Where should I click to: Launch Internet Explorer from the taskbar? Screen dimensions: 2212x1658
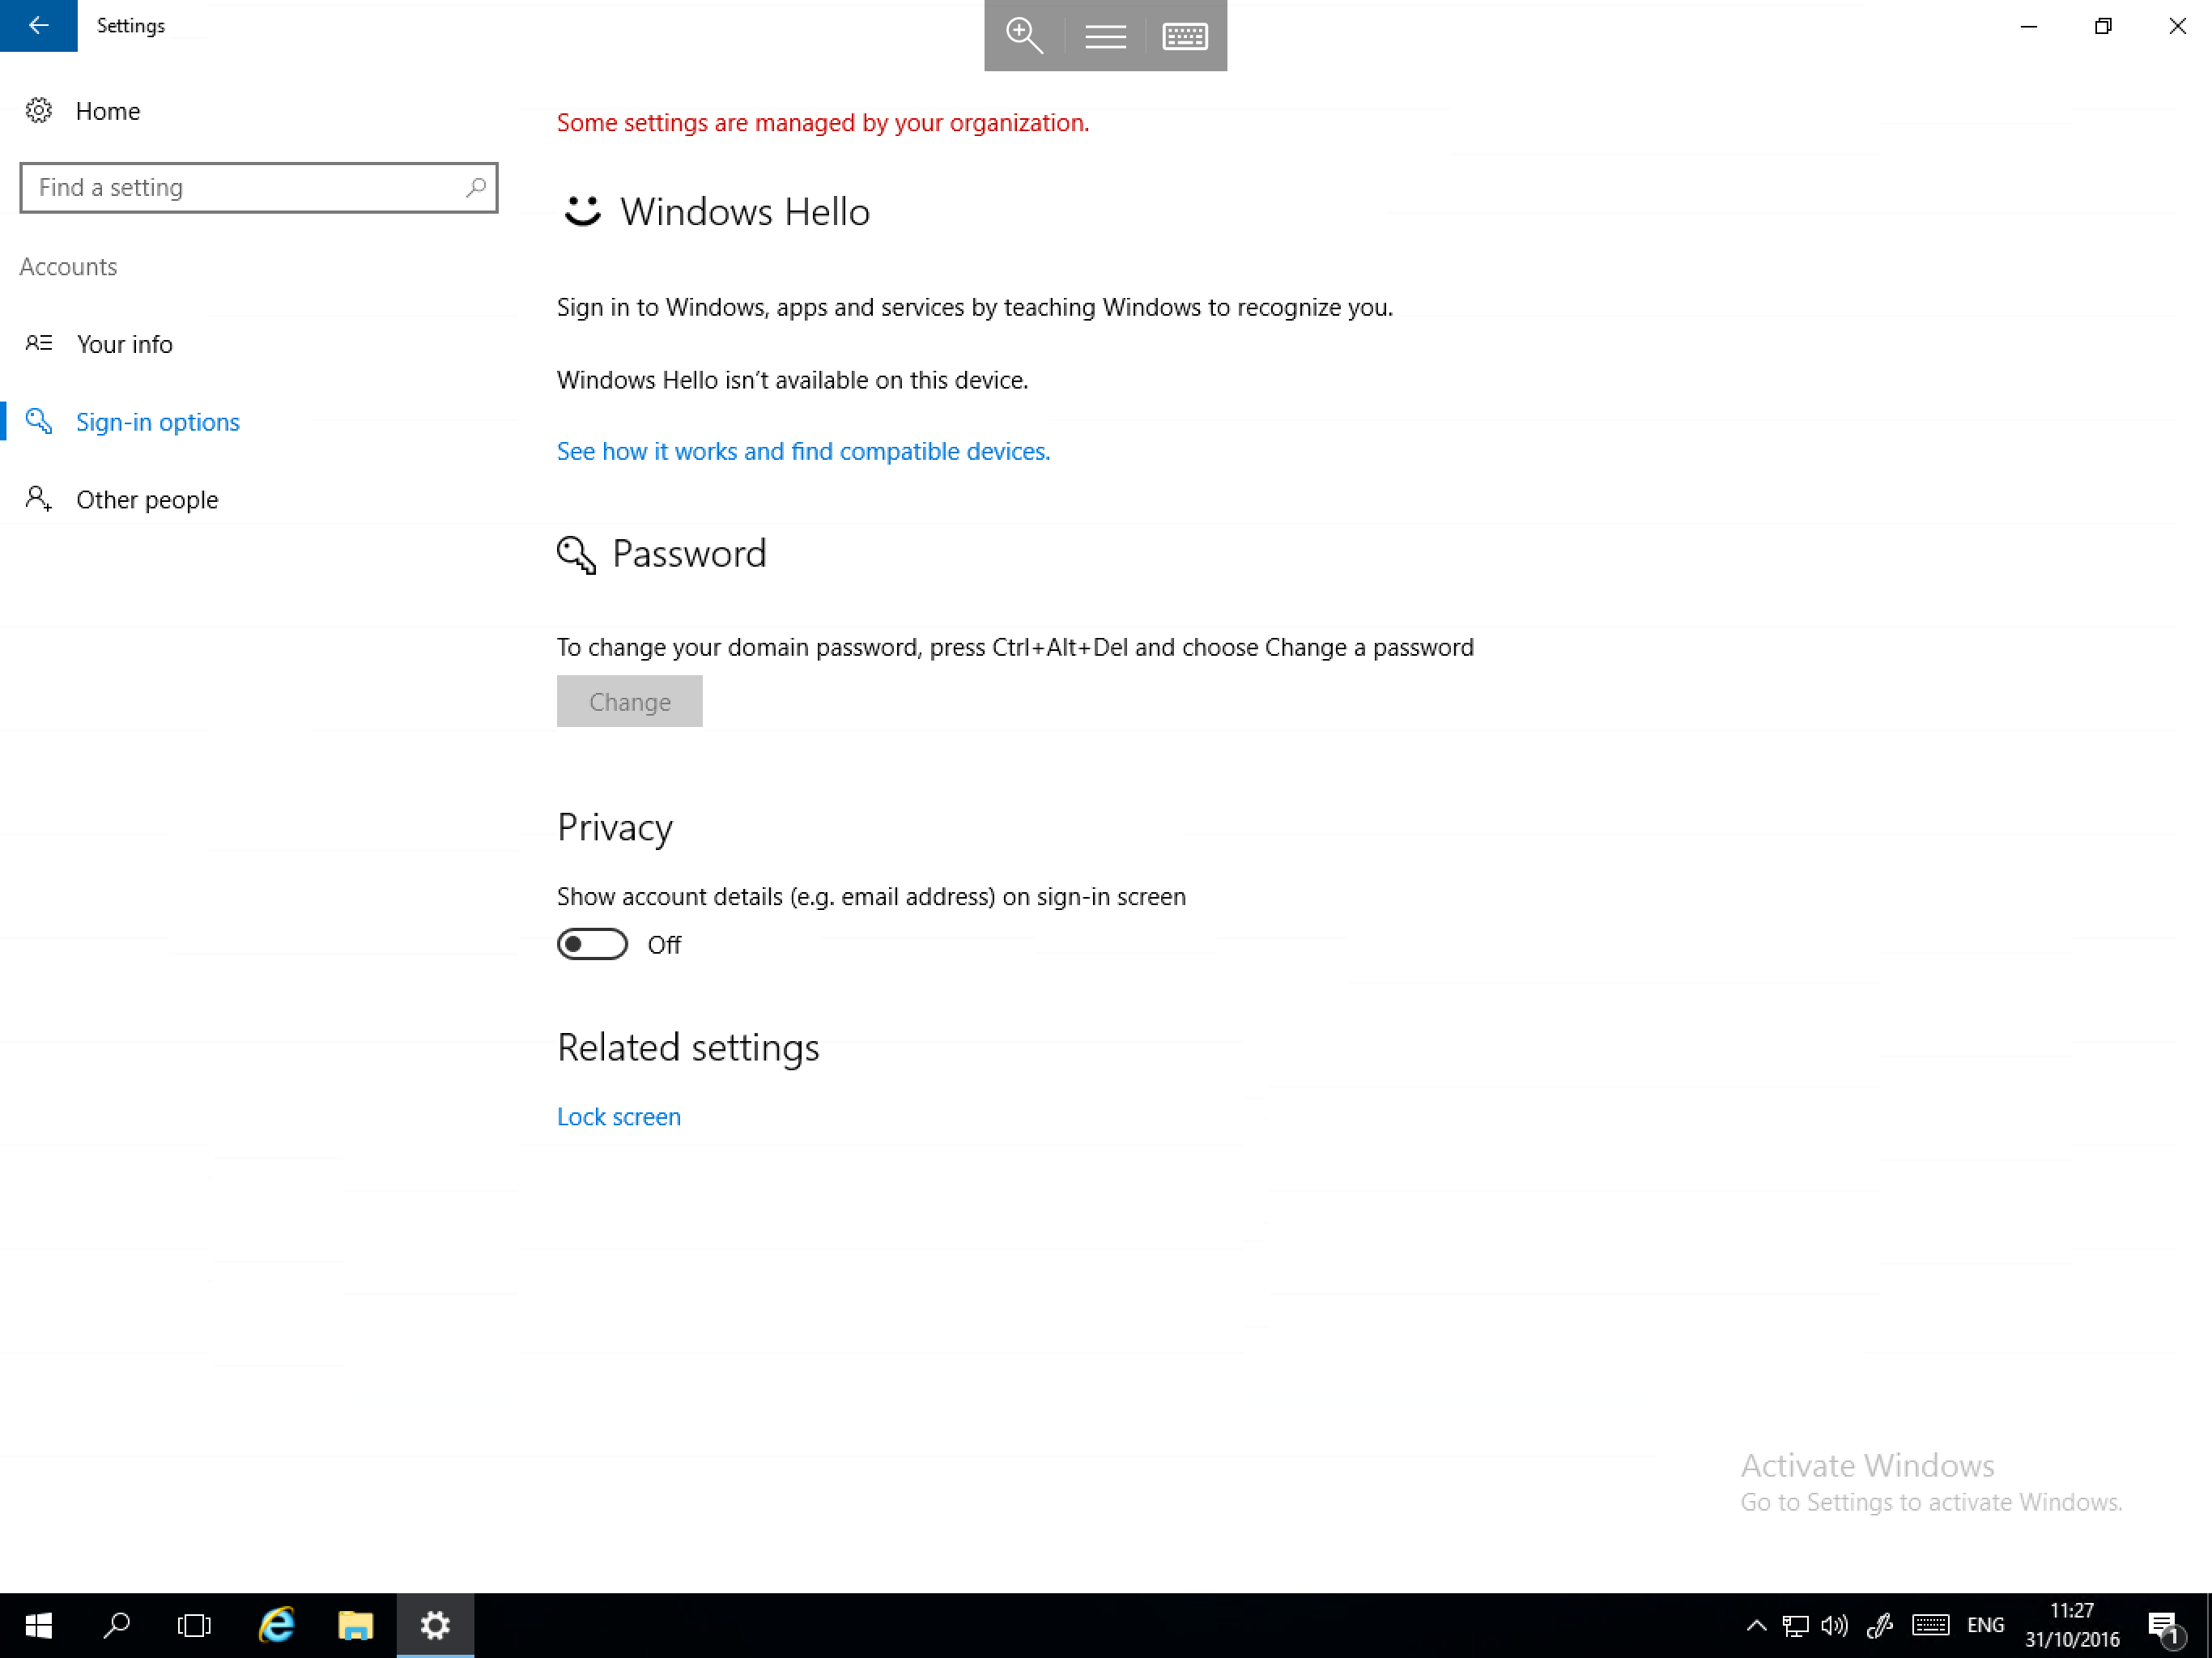click(x=276, y=1626)
